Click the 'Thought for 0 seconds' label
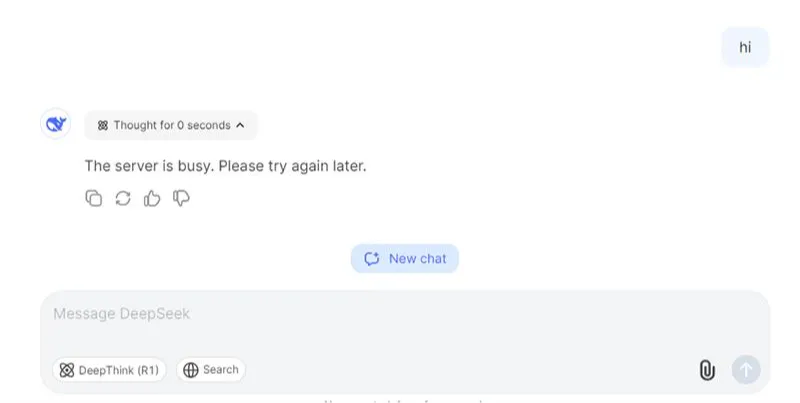 (x=171, y=126)
